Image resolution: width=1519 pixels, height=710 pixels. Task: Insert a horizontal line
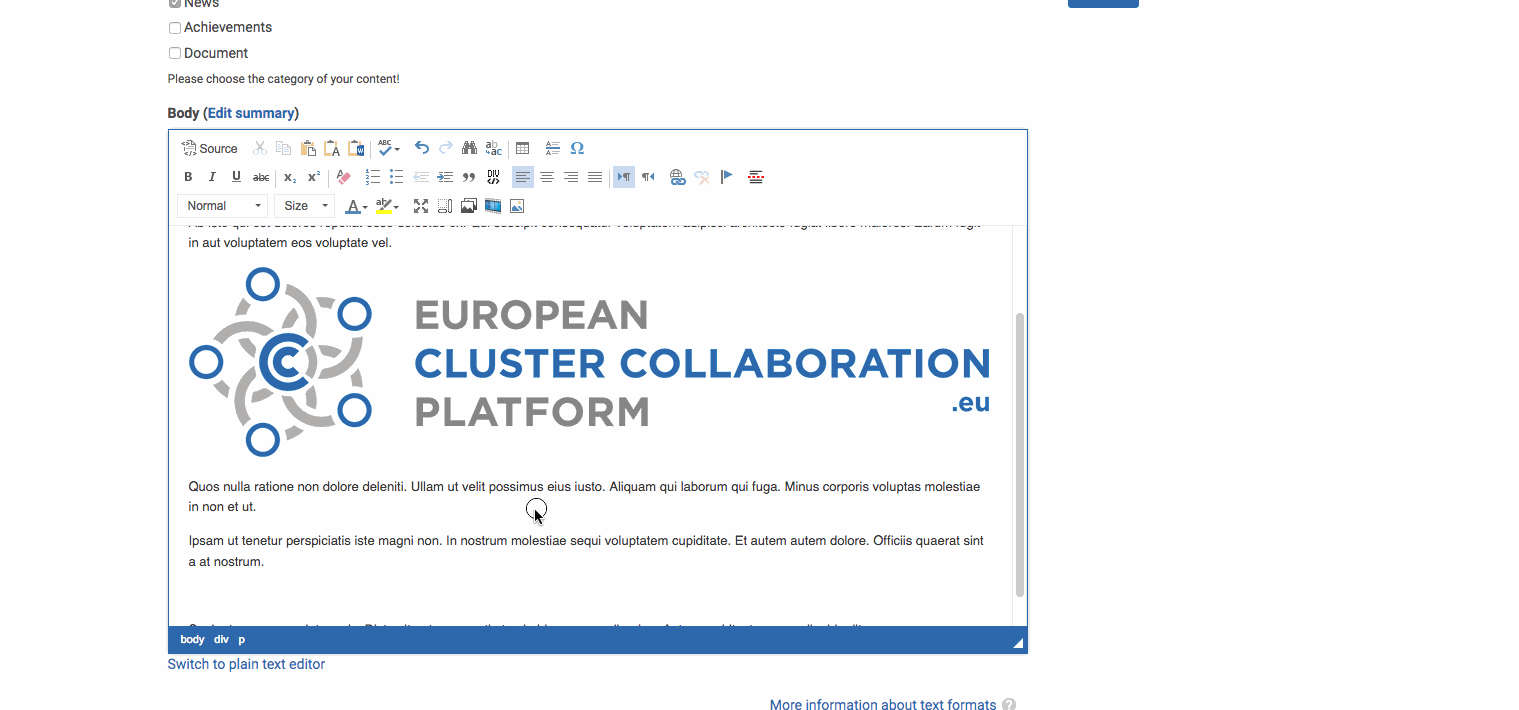click(x=553, y=148)
